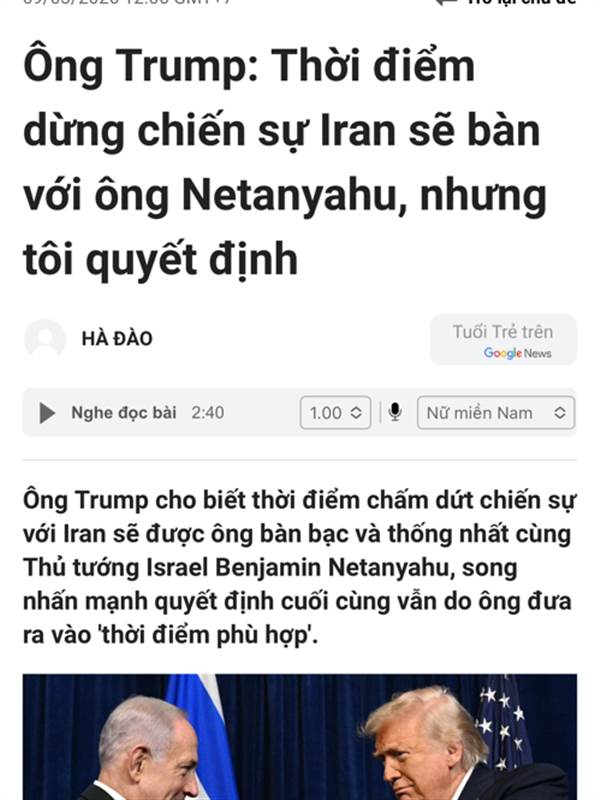Play the Nghe đọc bài audio
Viewport: 600px width, 800px height.
pos(47,413)
